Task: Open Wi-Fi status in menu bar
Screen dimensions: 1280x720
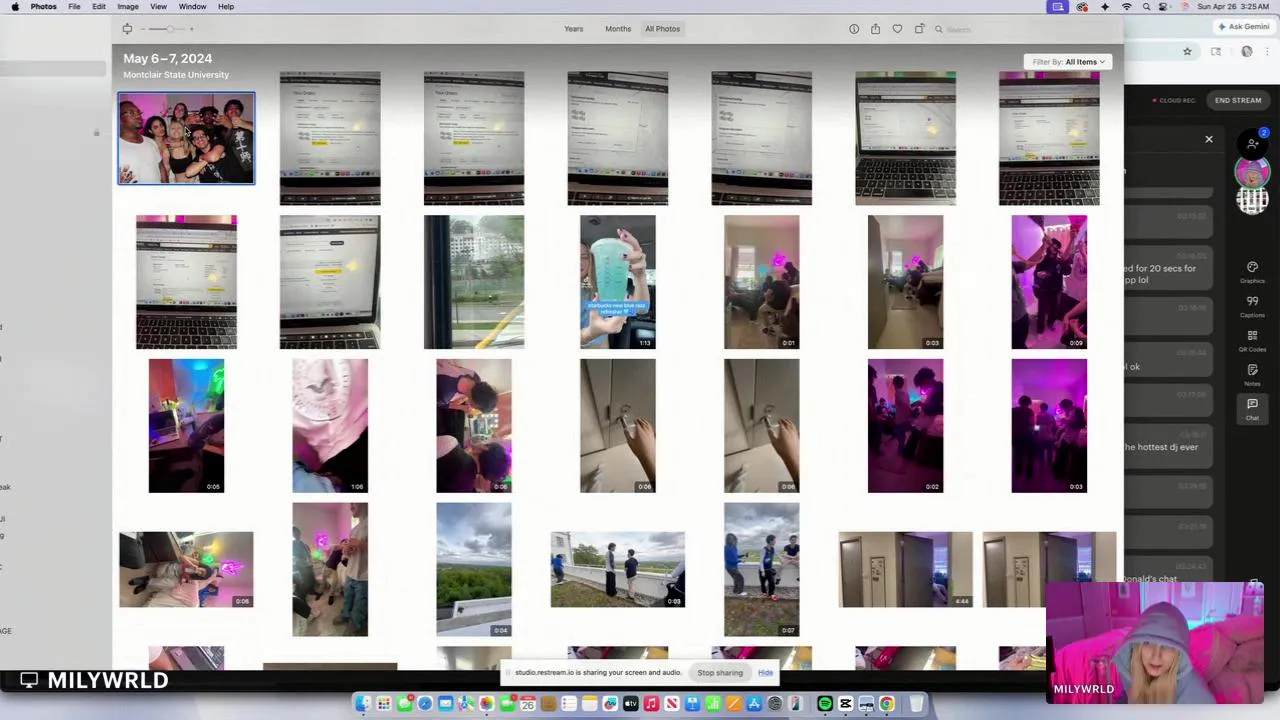Action: click(x=1127, y=7)
